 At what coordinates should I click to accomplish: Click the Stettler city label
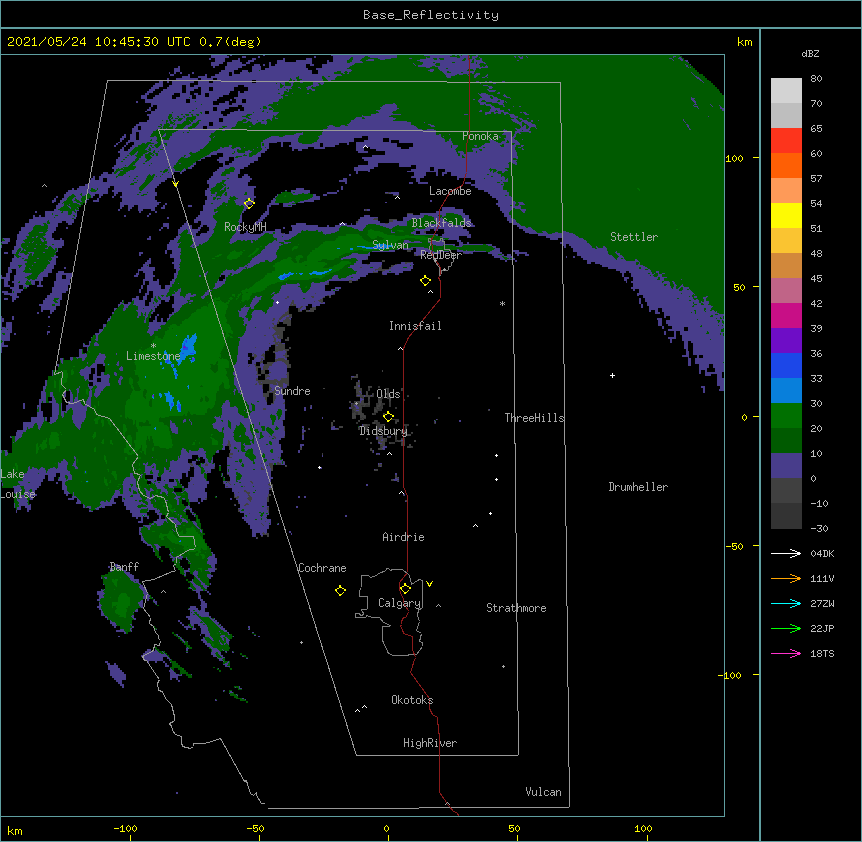click(x=634, y=237)
